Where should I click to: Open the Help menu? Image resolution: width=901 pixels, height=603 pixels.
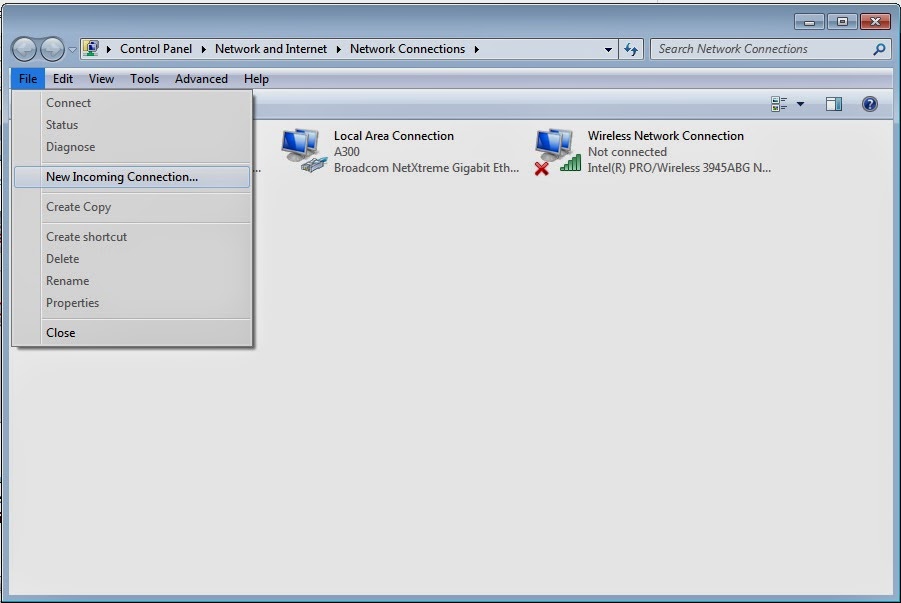(256, 79)
